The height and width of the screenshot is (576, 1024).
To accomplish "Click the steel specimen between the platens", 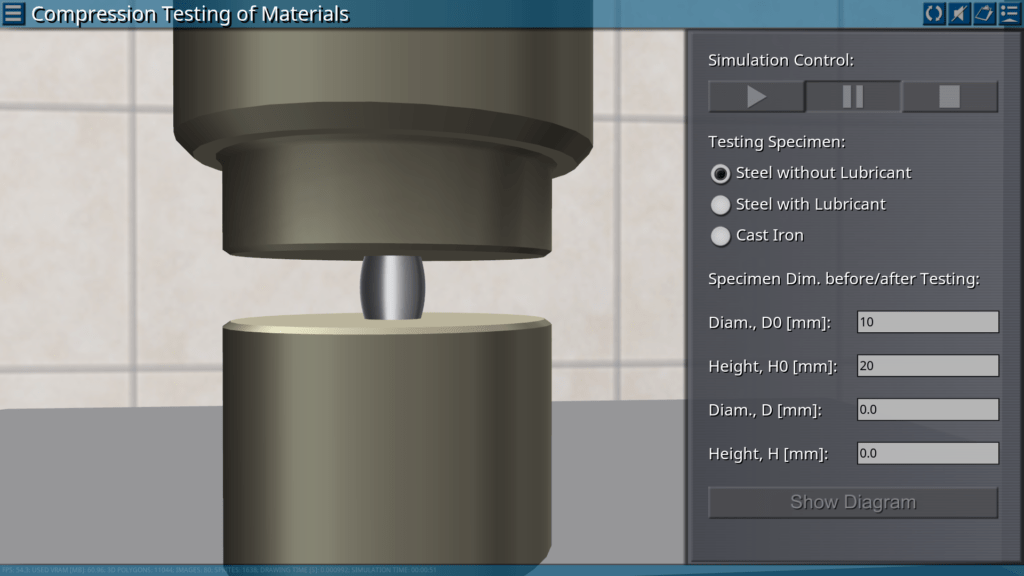I will click(392, 288).
